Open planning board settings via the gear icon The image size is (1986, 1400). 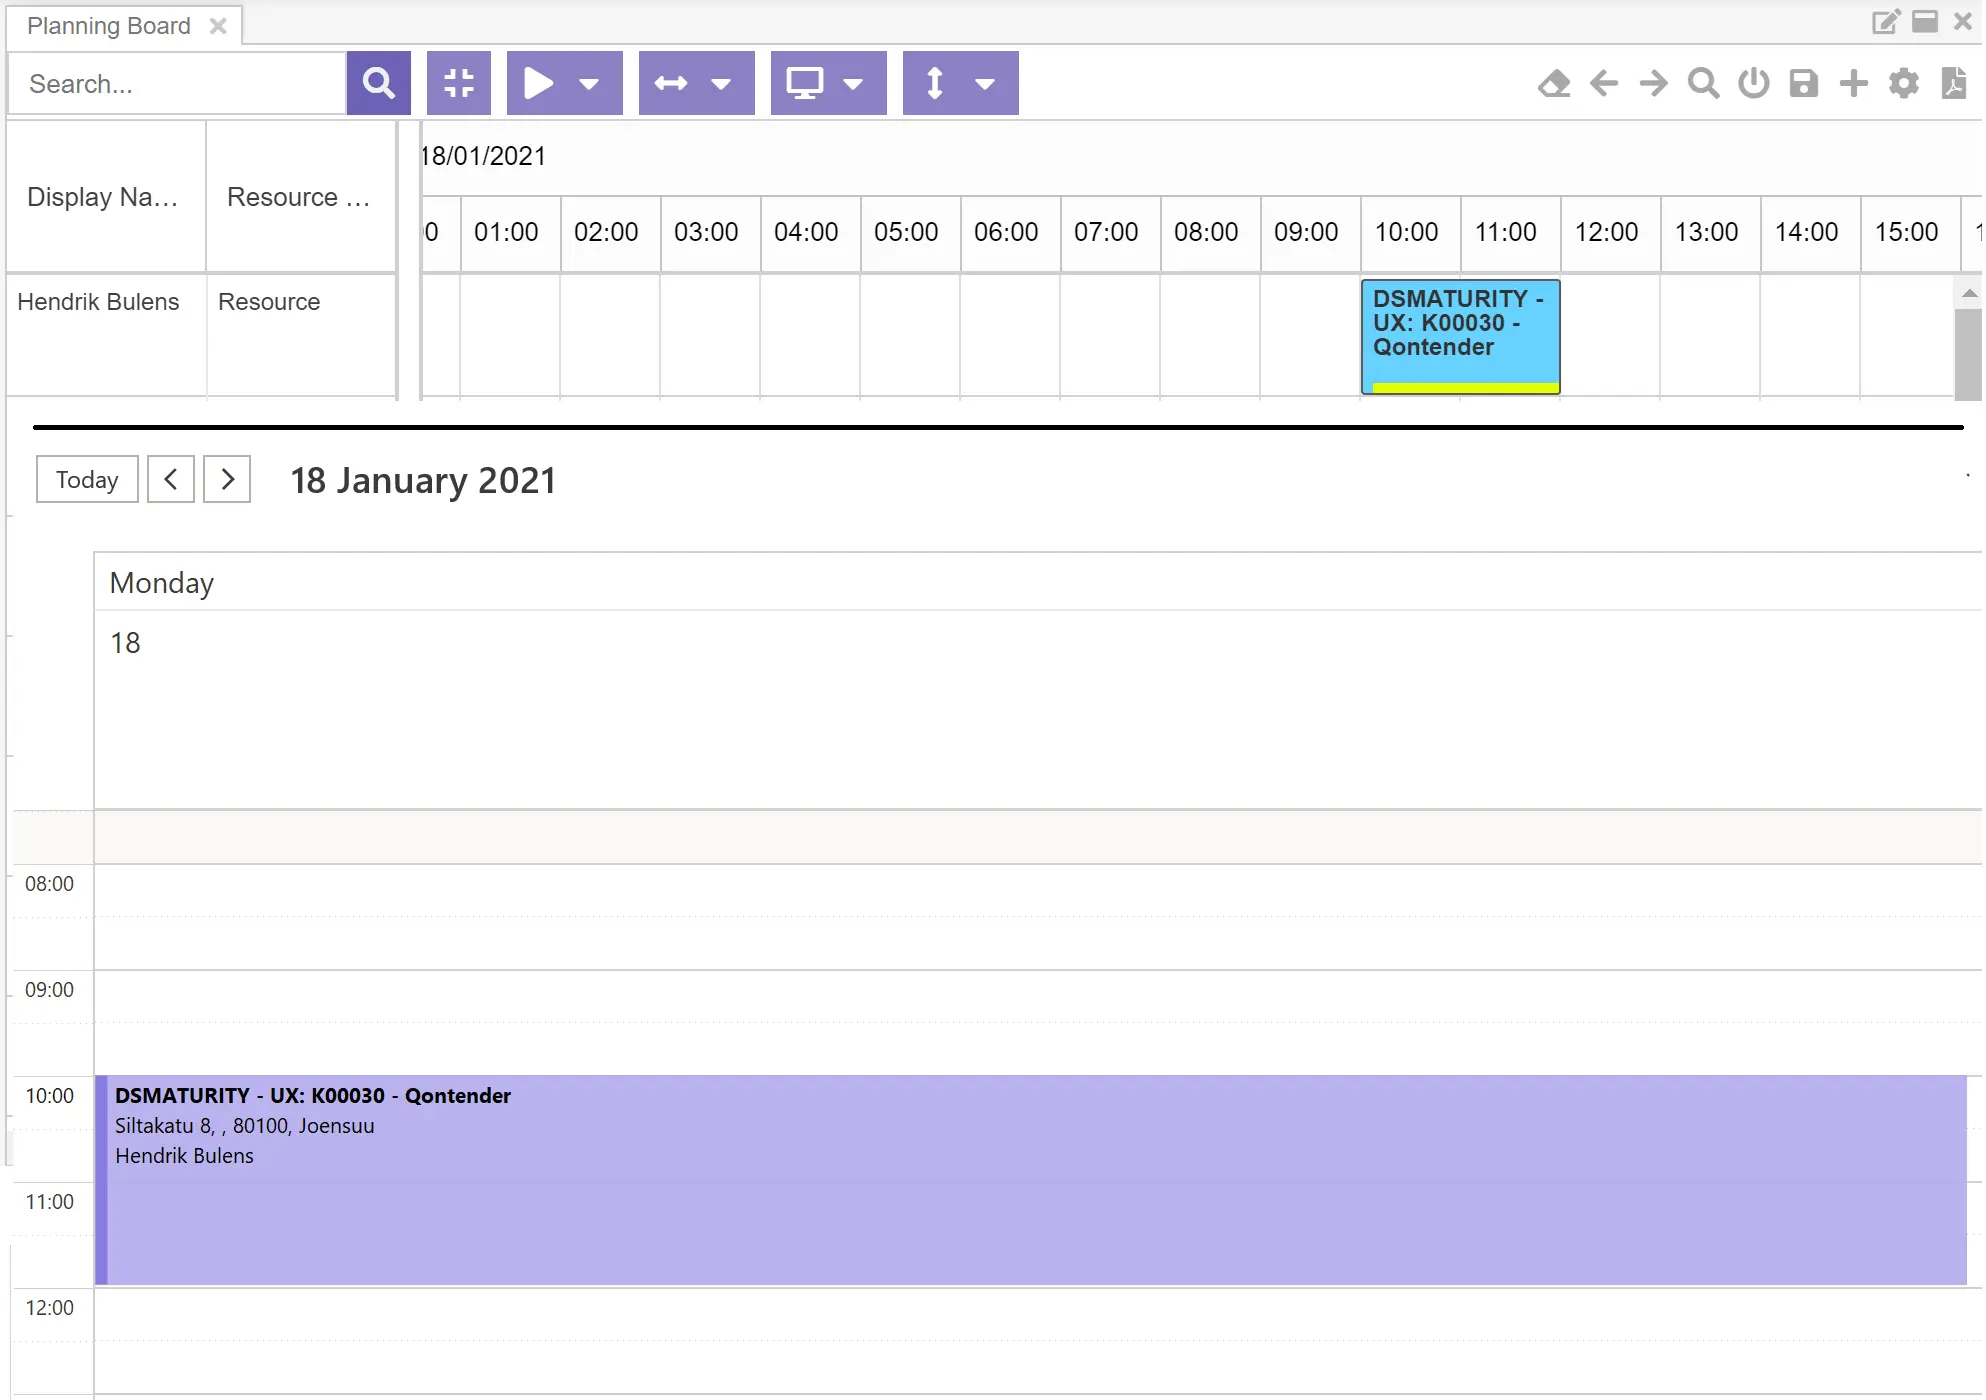point(1903,83)
